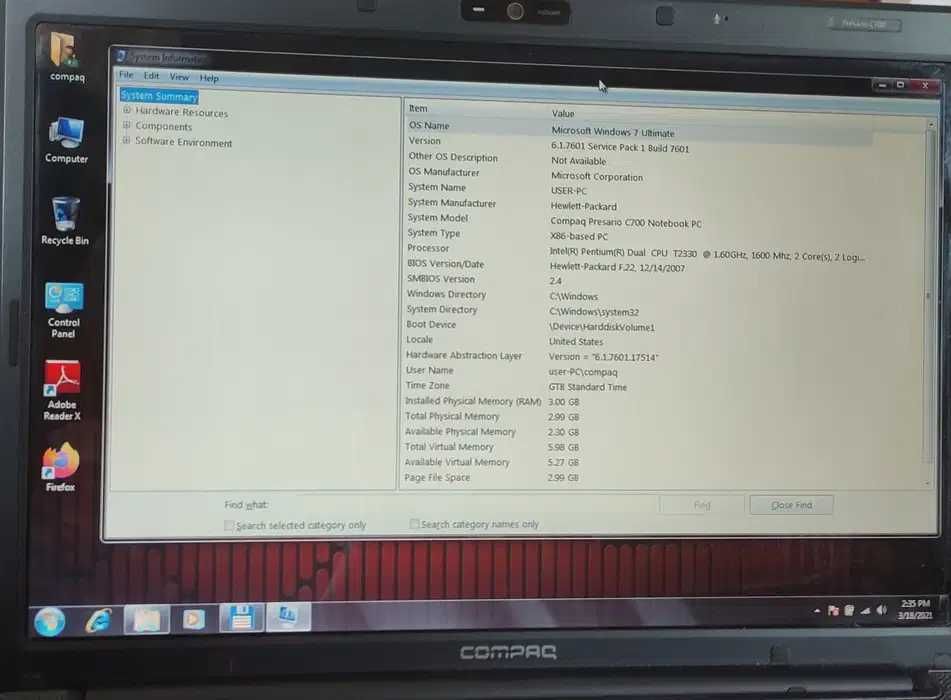Open the Windows Start orb
951x700 pixels.
coord(50,621)
